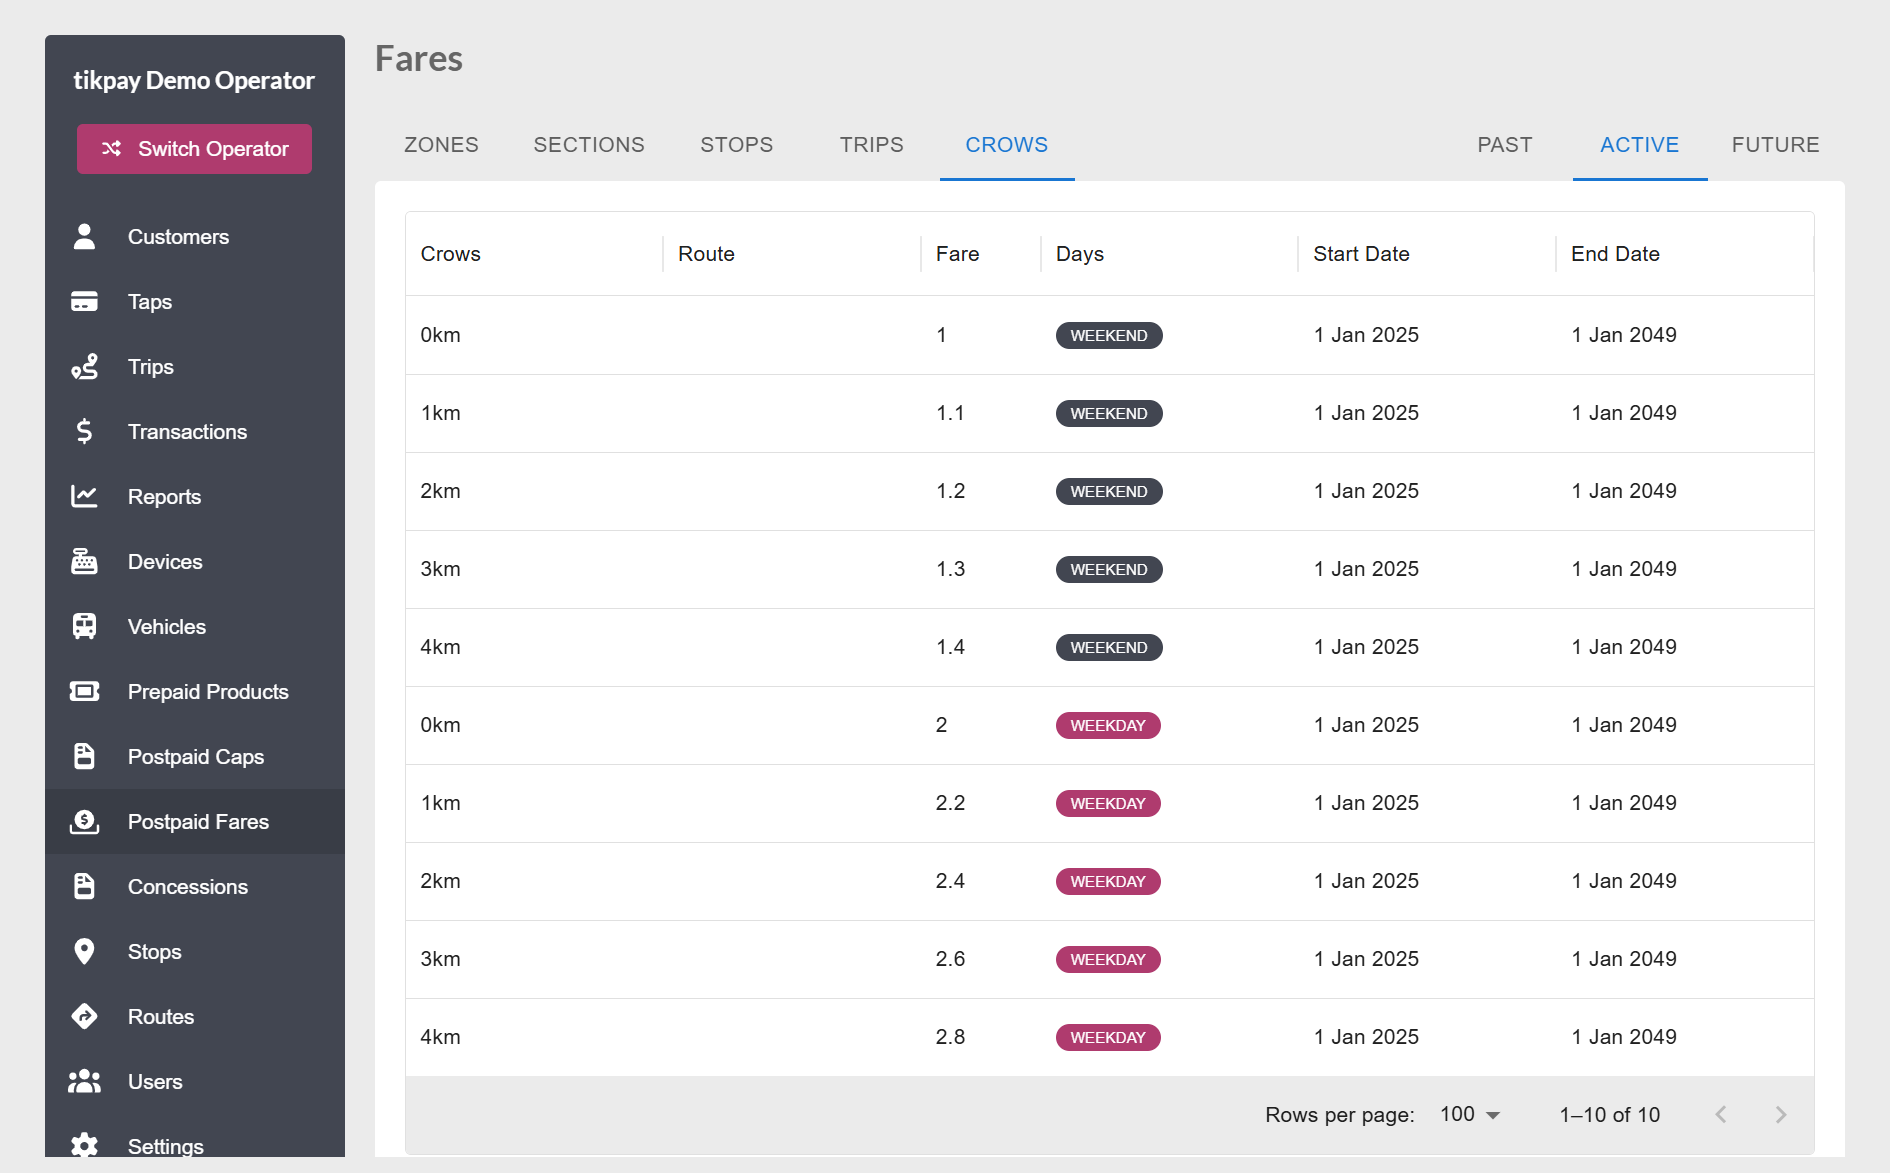
Task: Select the Trips route icon
Action: pos(85,367)
